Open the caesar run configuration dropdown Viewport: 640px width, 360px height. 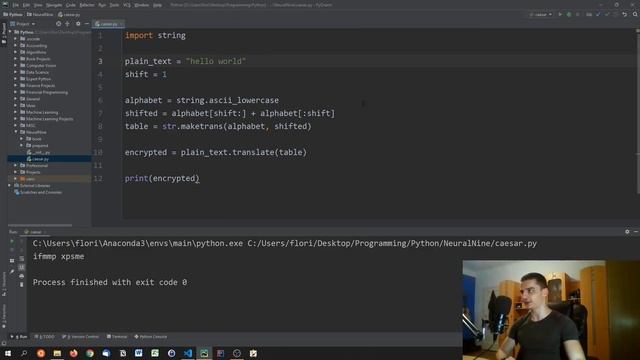[x=541, y=14]
